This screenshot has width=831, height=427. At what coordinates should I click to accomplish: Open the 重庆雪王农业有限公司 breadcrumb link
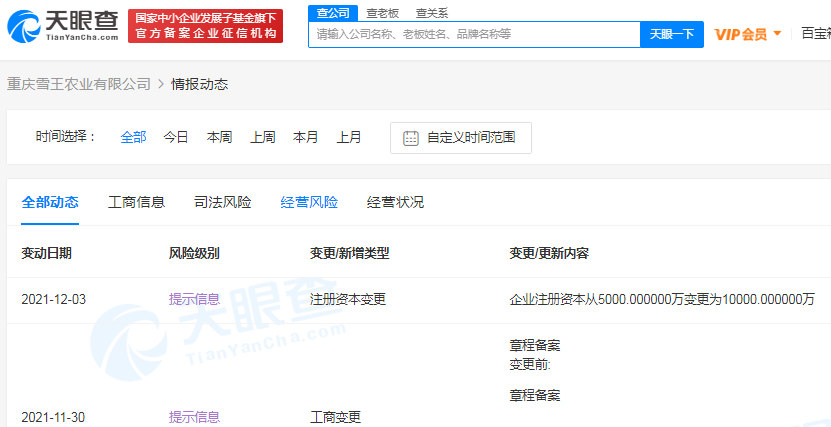(78, 84)
